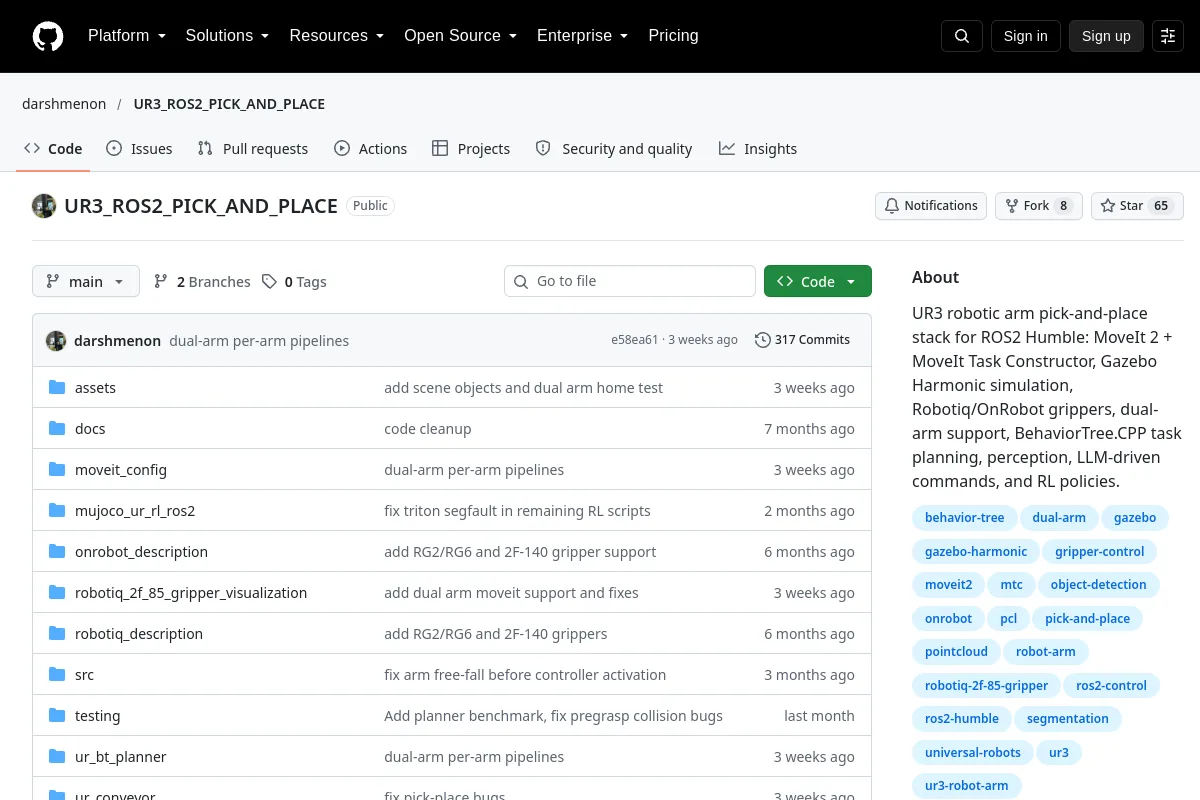Viewport: 1200px width, 800px height.
Task: Open latest commit message dual-arm per-arm pipelines
Action: click(259, 341)
